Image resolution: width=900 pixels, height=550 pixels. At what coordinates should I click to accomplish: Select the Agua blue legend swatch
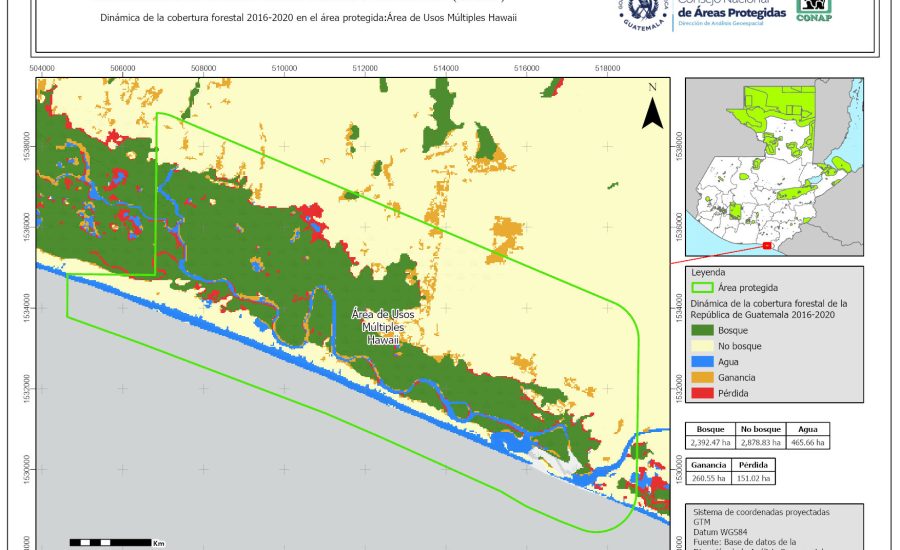(702, 361)
